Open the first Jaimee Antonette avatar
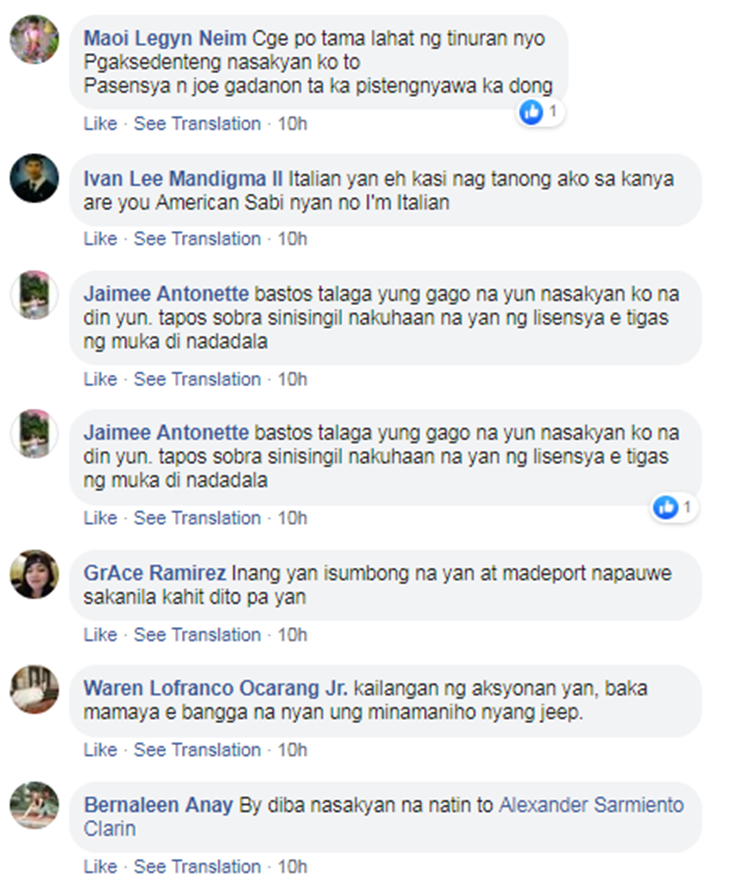Viewport: 750px width, 892px height. pyautogui.click(x=34, y=295)
